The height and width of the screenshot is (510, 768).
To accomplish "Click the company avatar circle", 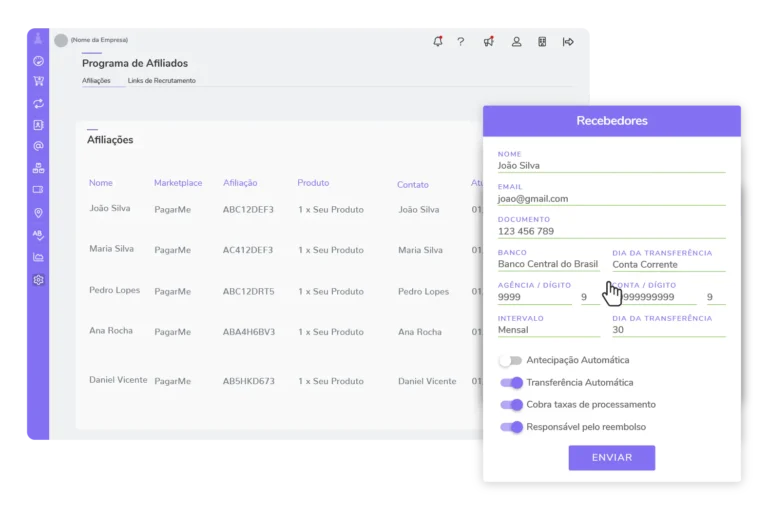I will tap(61, 40).
